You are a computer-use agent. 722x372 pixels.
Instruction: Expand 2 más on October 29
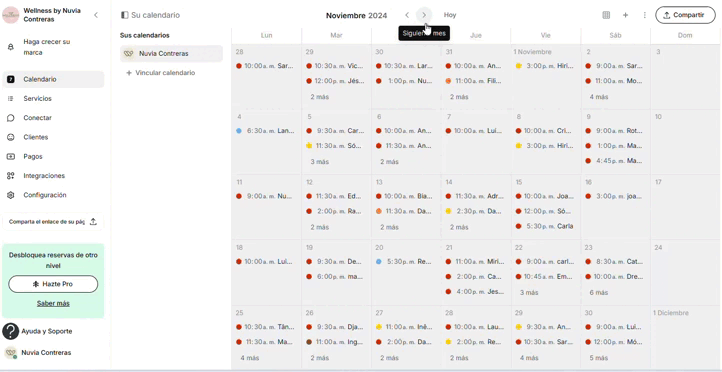click(x=320, y=97)
